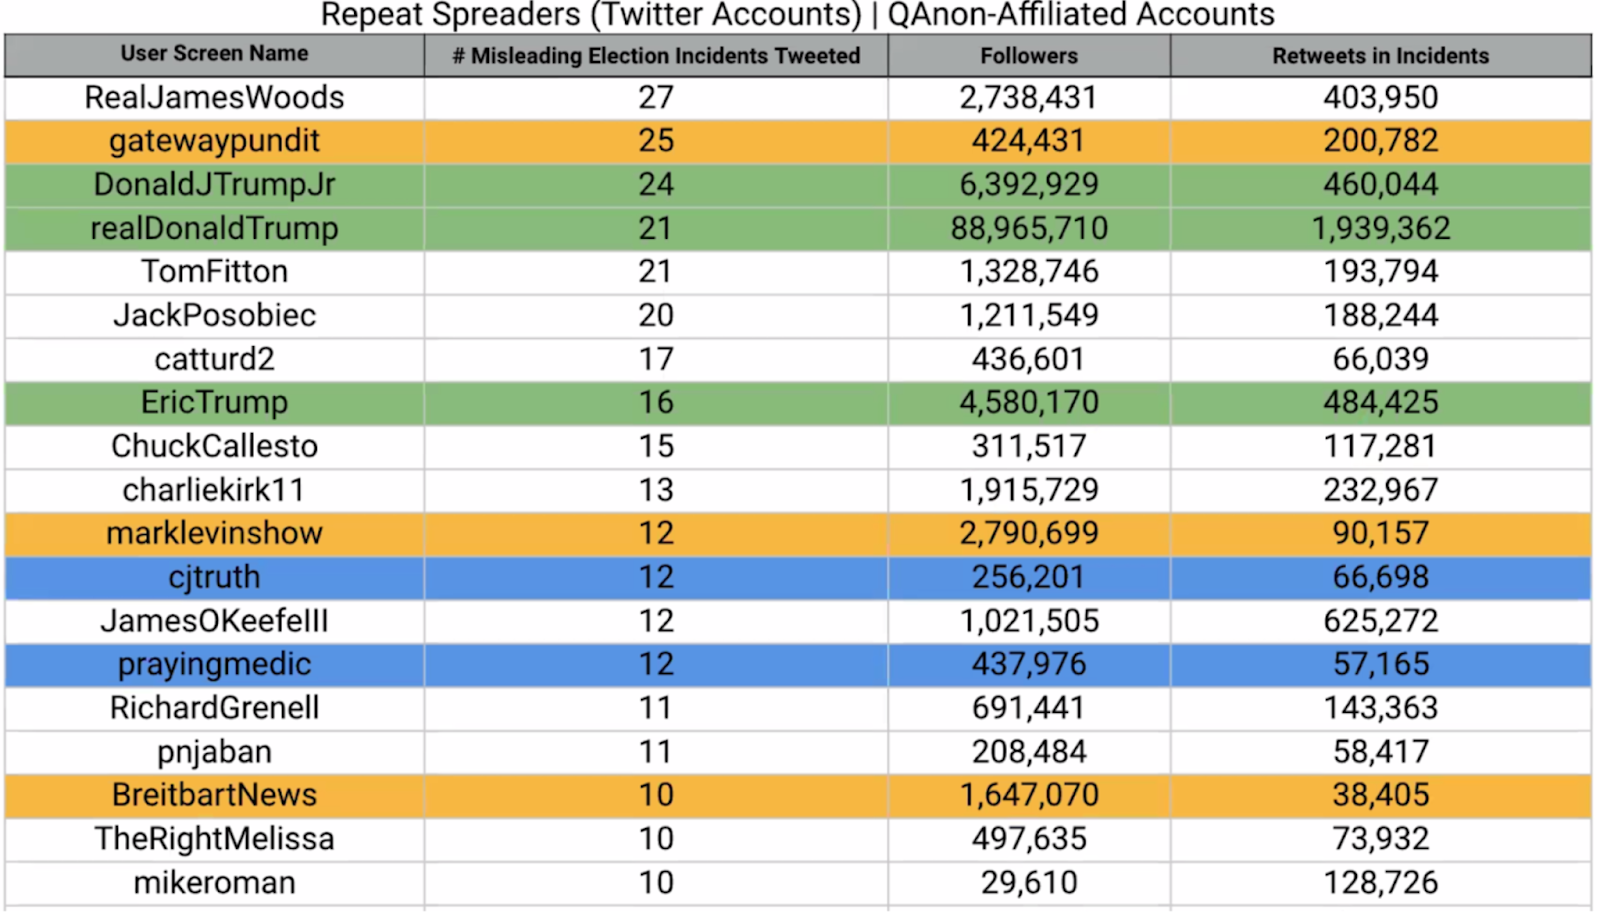Select the 'TheRightMelissa' name cell

(214, 839)
